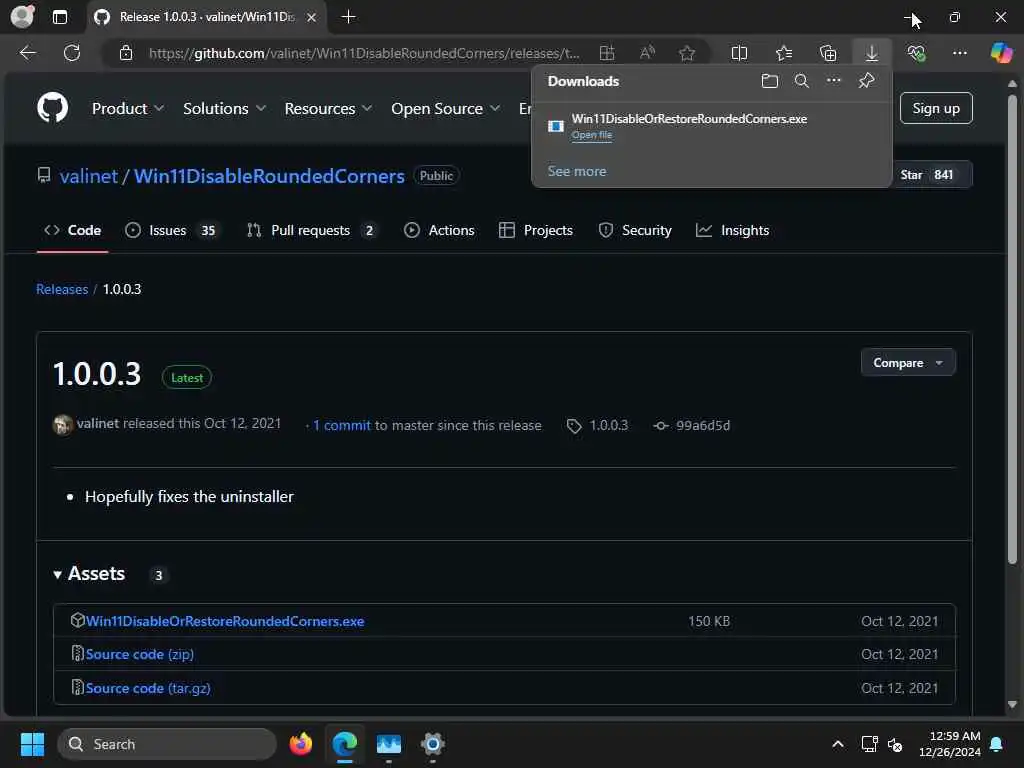Pin the Downloads panel
This screenshot has width=1024, height=768.
(866, 80)
